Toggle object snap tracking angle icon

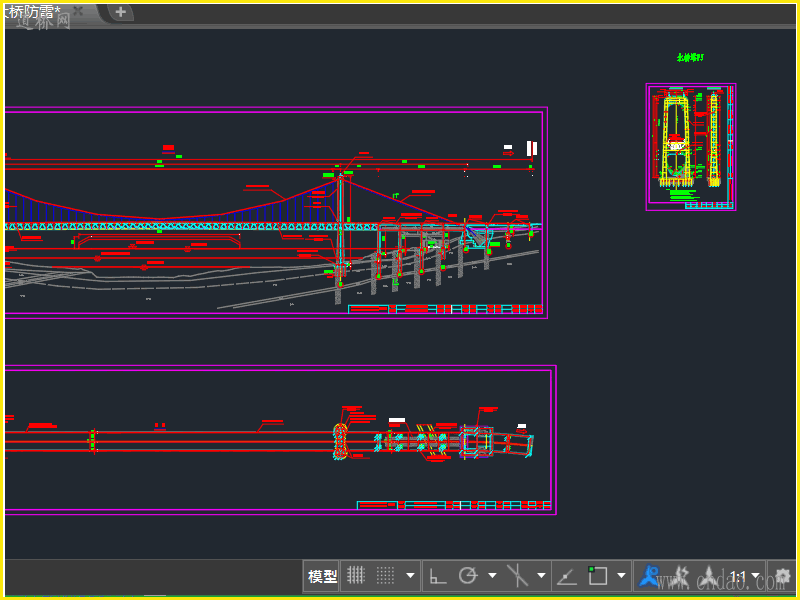[x=567, y=577]
